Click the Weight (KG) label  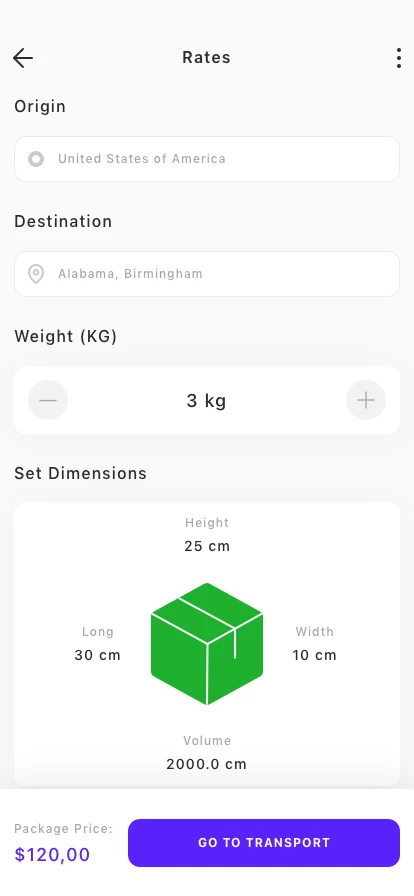tap(66, 336)
